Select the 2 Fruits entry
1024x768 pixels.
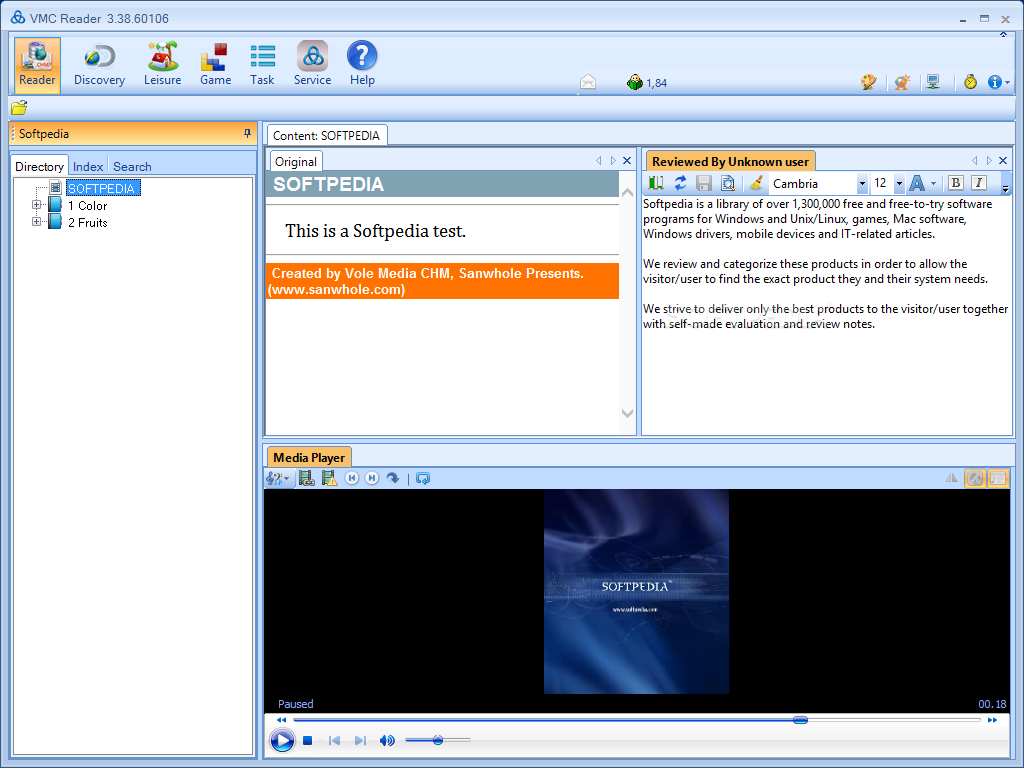88,223
